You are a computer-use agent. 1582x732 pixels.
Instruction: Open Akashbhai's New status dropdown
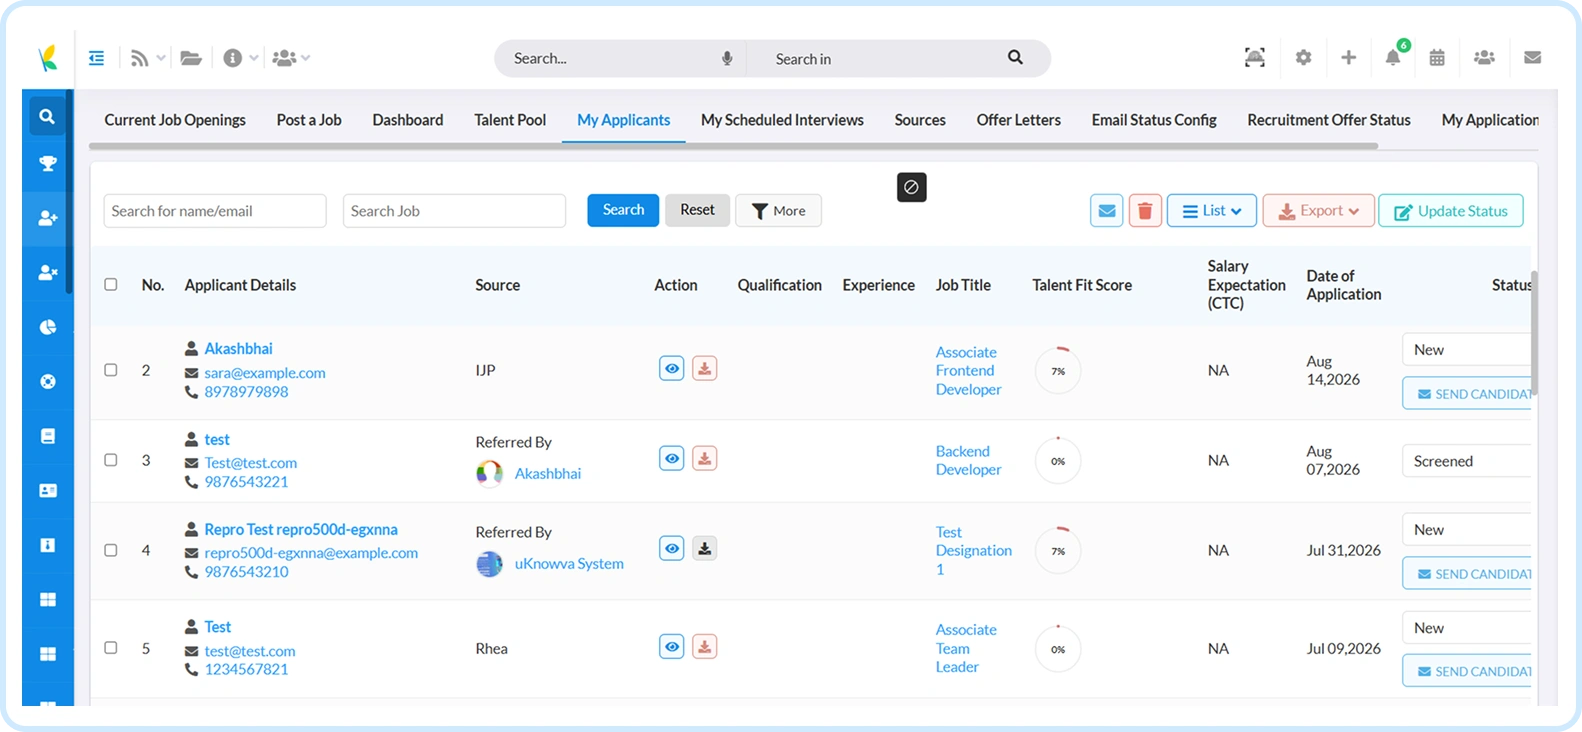(1466, 350)
